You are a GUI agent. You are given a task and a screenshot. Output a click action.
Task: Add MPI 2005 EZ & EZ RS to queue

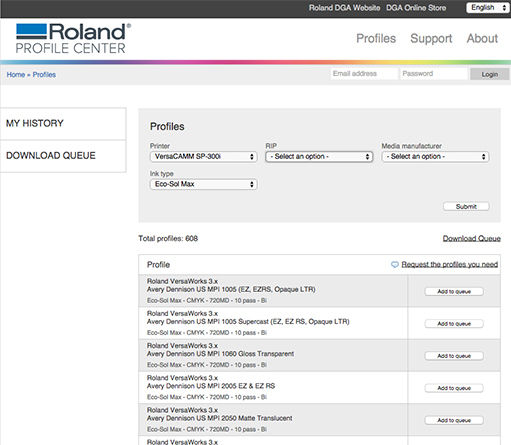tap(454, 388)
